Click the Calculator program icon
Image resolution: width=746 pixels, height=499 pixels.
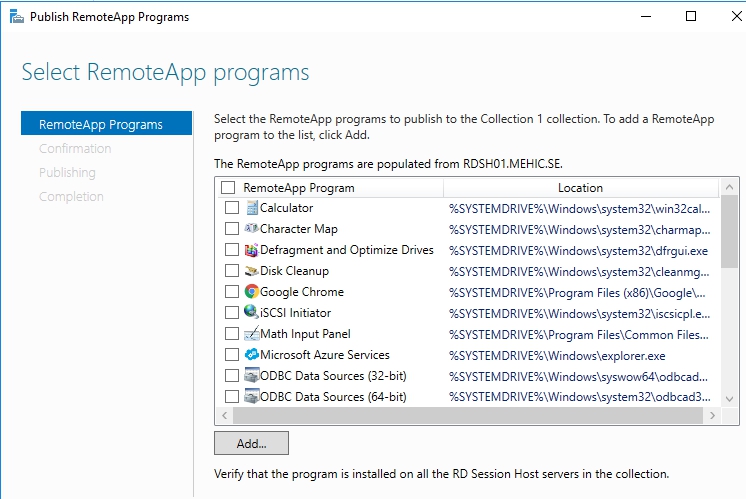pyautogui.click(x=251, y=208)
